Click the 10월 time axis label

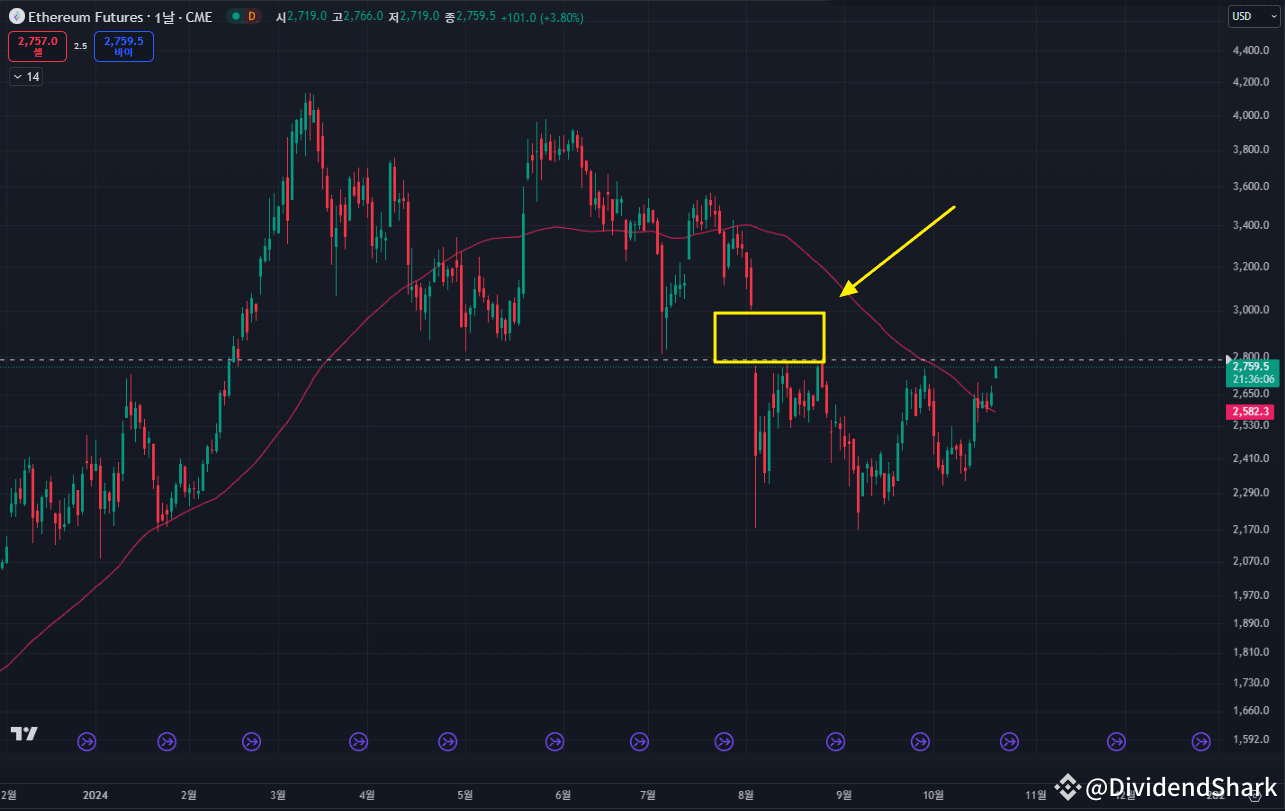coord(933,795)
